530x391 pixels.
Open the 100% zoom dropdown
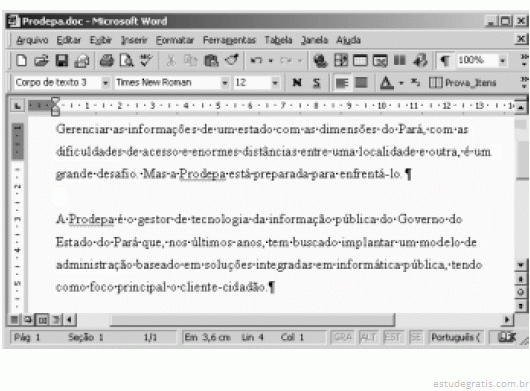coord(503,61)
